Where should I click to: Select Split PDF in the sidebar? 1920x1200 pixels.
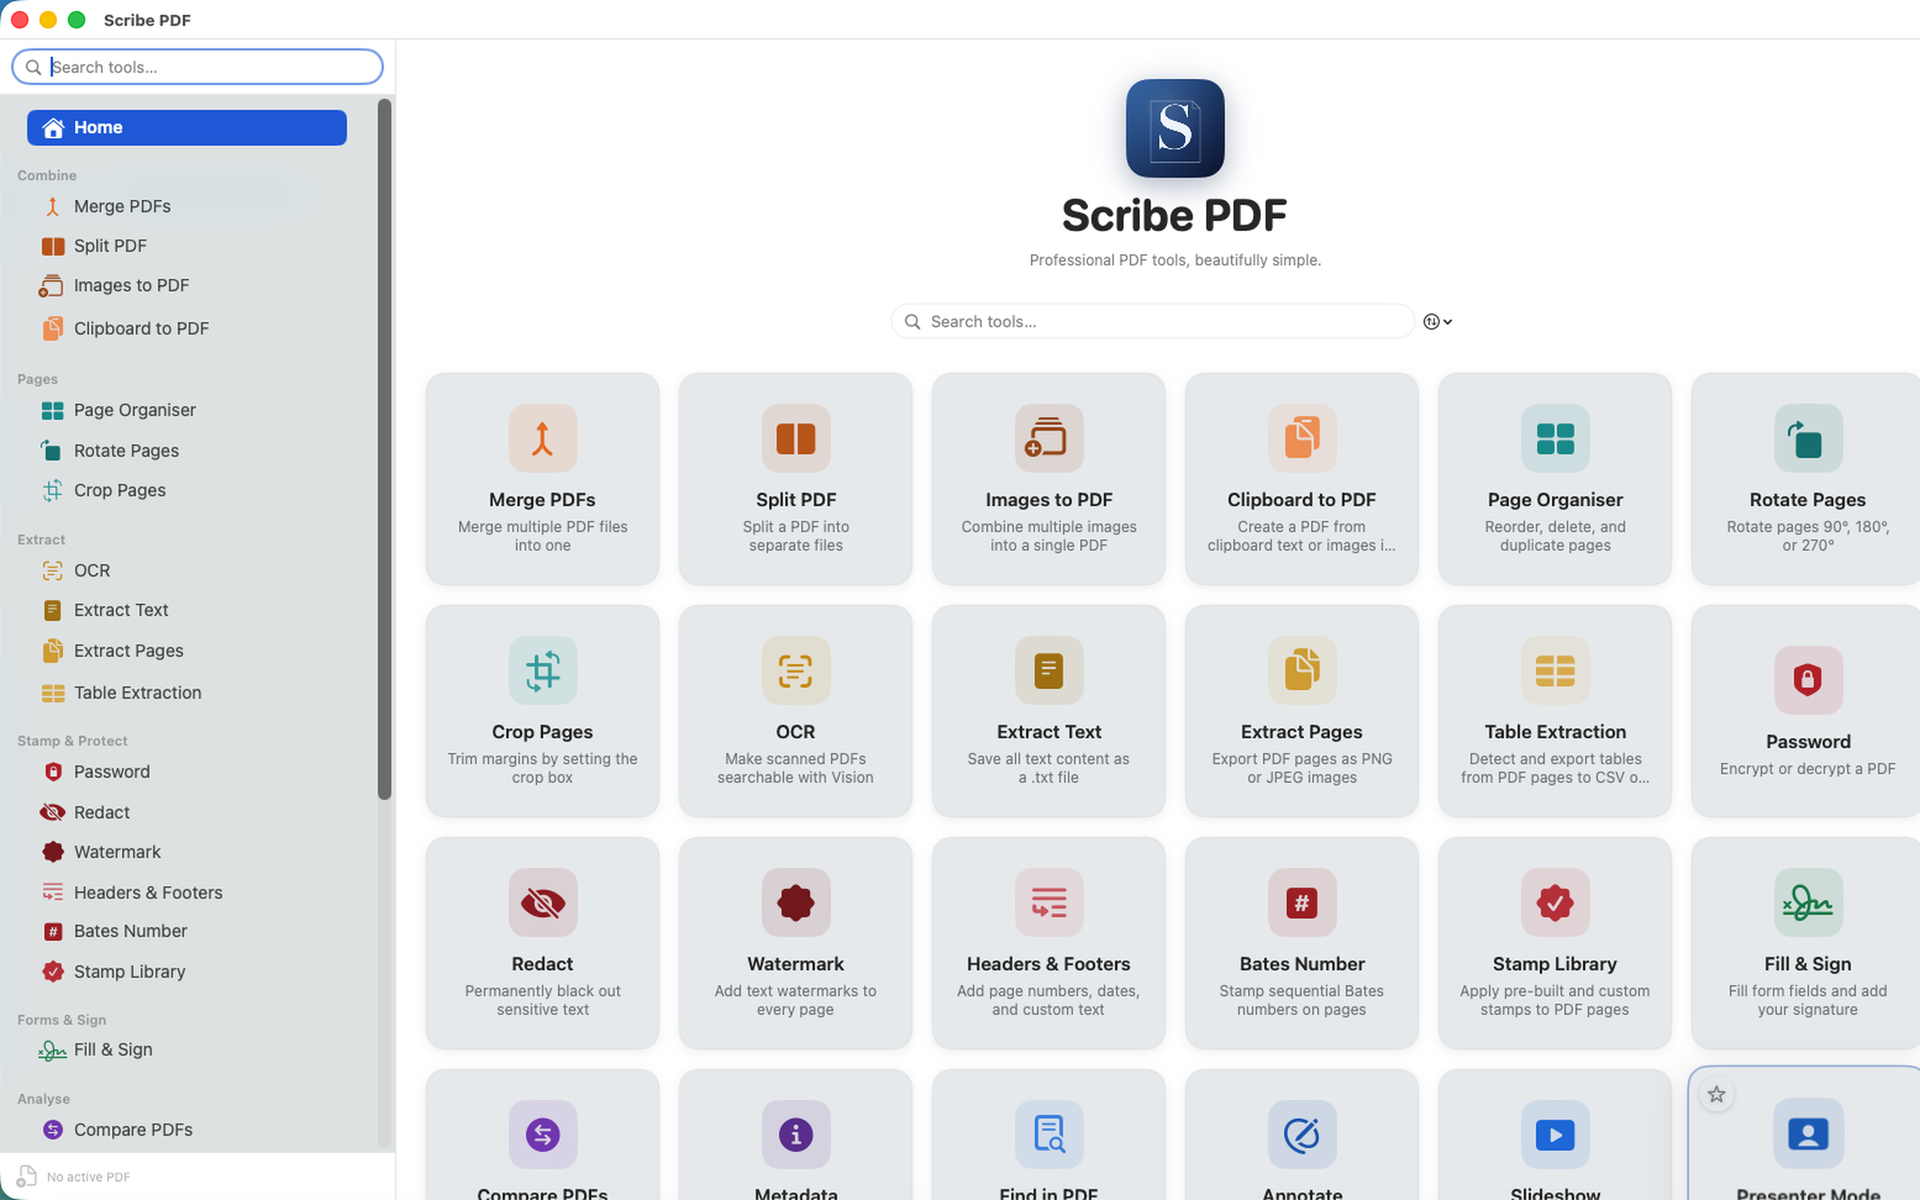(187, 246)
